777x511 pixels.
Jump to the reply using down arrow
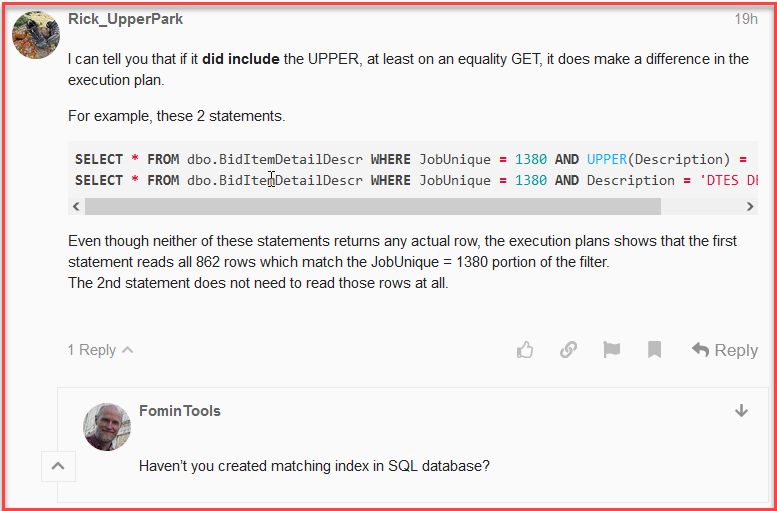point(741,411)
